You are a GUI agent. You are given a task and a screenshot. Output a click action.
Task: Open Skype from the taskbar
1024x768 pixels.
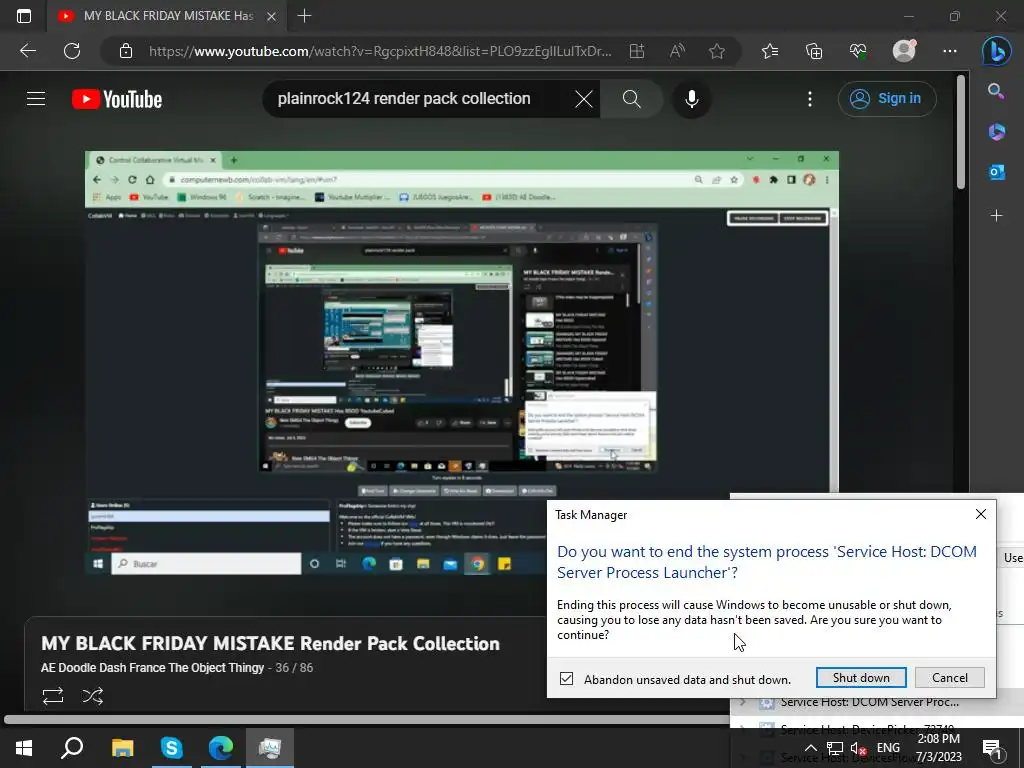click(171, 748)
